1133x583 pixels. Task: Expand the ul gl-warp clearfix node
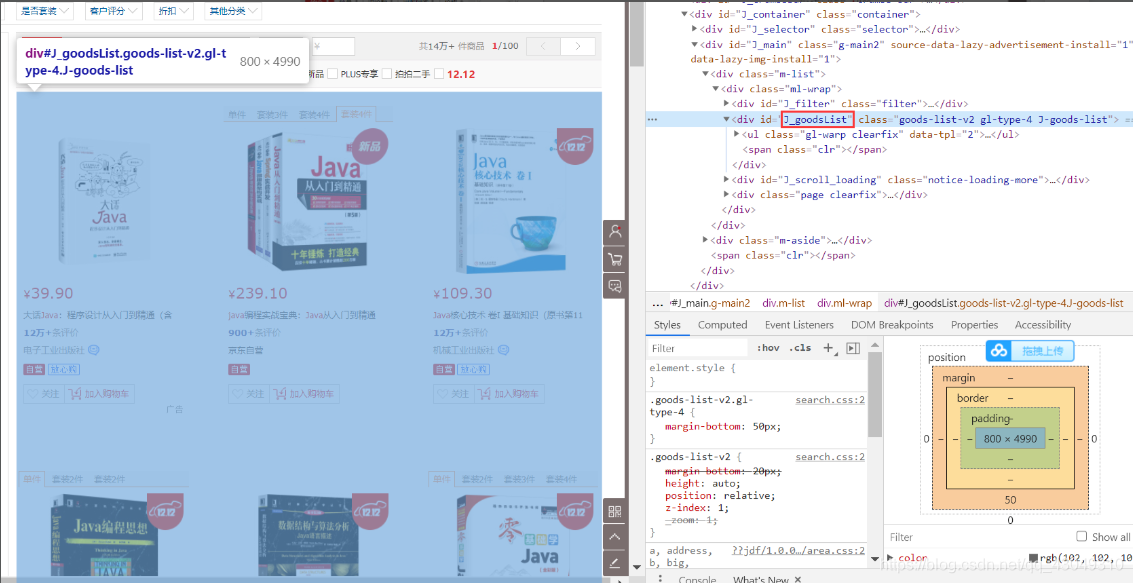coord(736,134)
